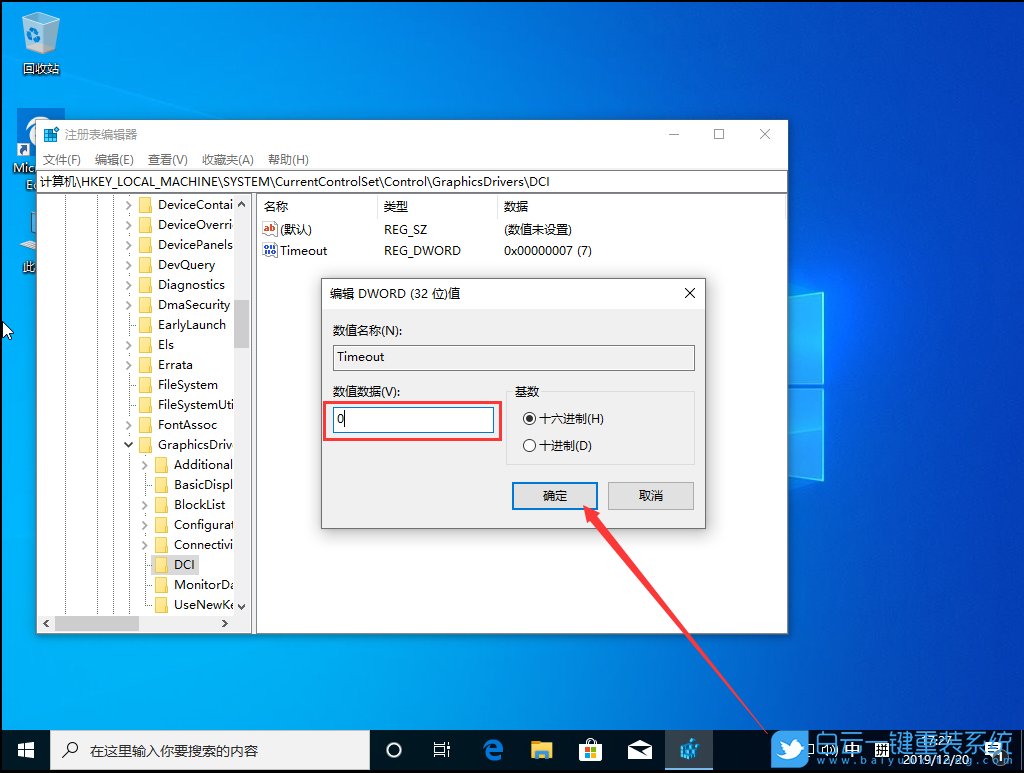Toggle the 中 input indicator in system tray
1024x773 pixels.
click(853, 748)
